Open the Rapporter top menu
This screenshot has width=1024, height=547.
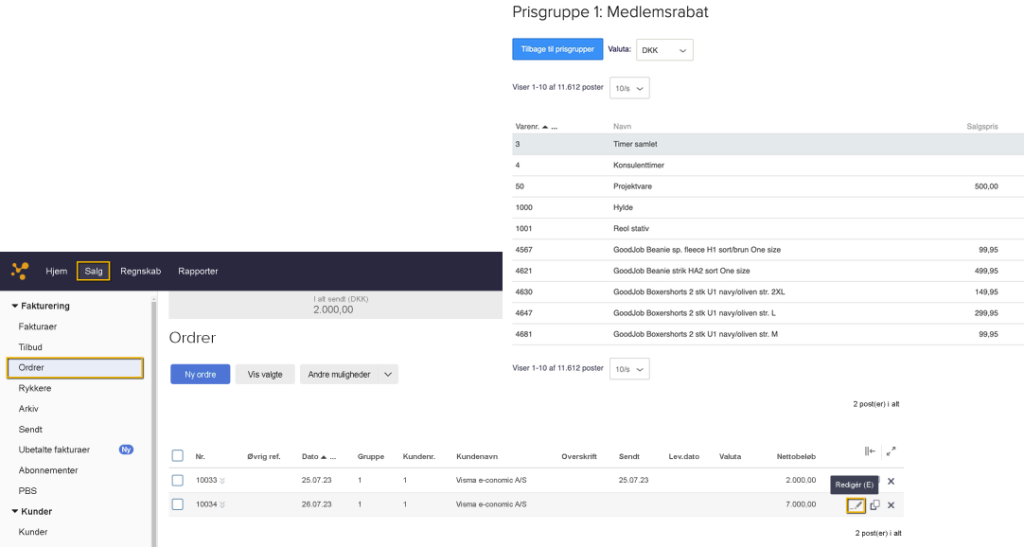[x=198, y=271]
